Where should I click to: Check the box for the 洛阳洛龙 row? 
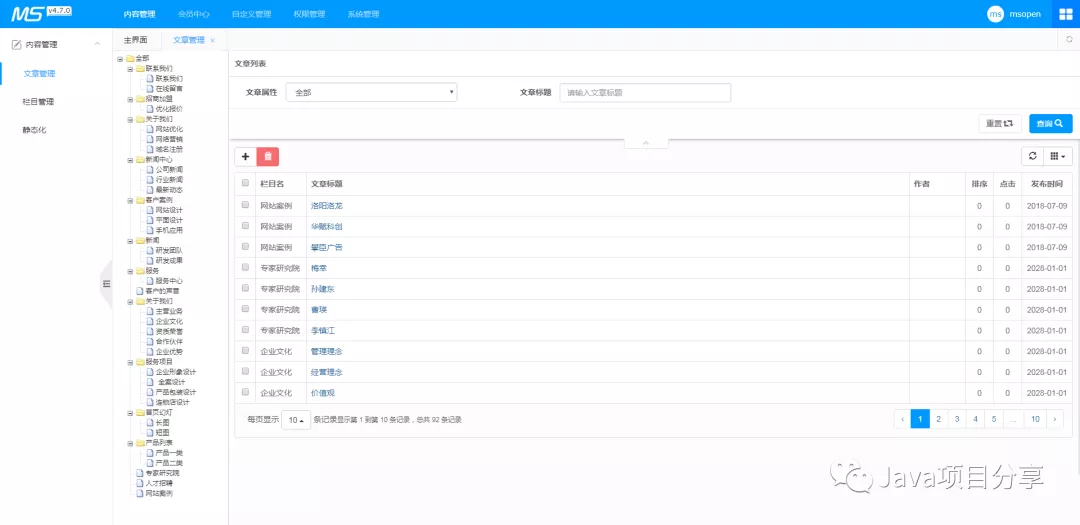(x=246, y=205)
